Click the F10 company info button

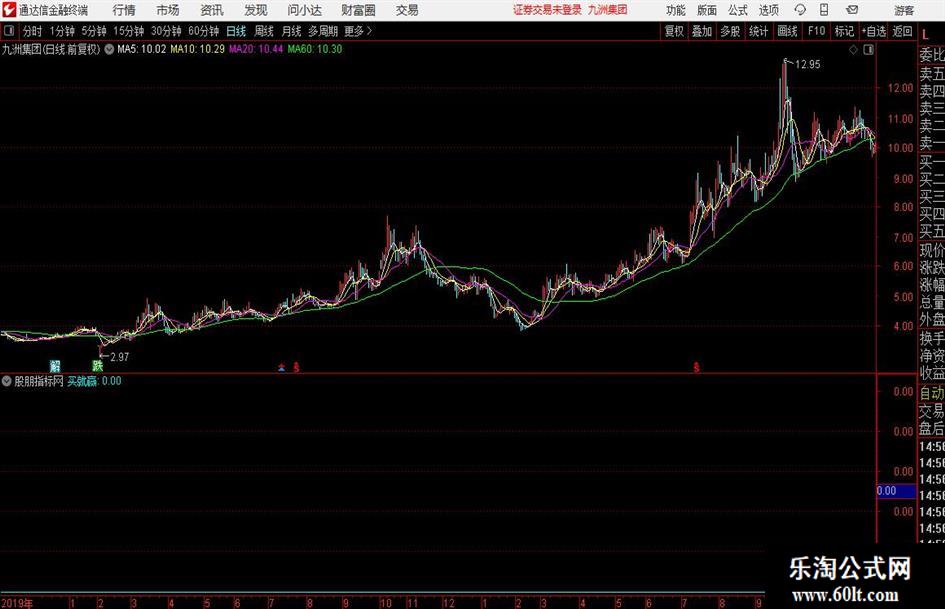coord(817,31)
